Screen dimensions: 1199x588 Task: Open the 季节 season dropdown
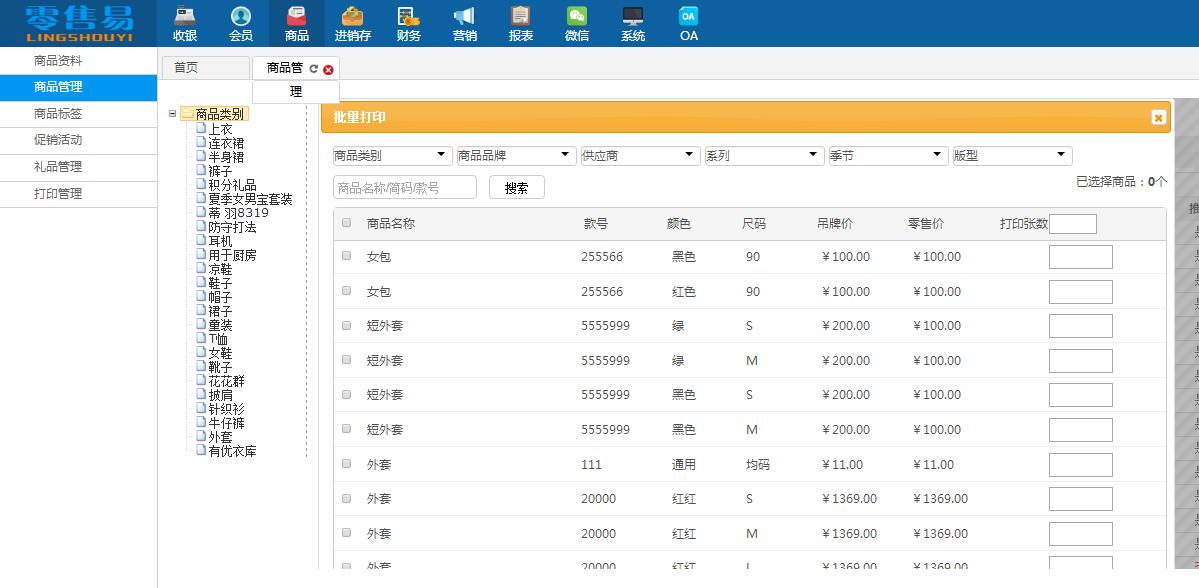[x=887, y=155]
